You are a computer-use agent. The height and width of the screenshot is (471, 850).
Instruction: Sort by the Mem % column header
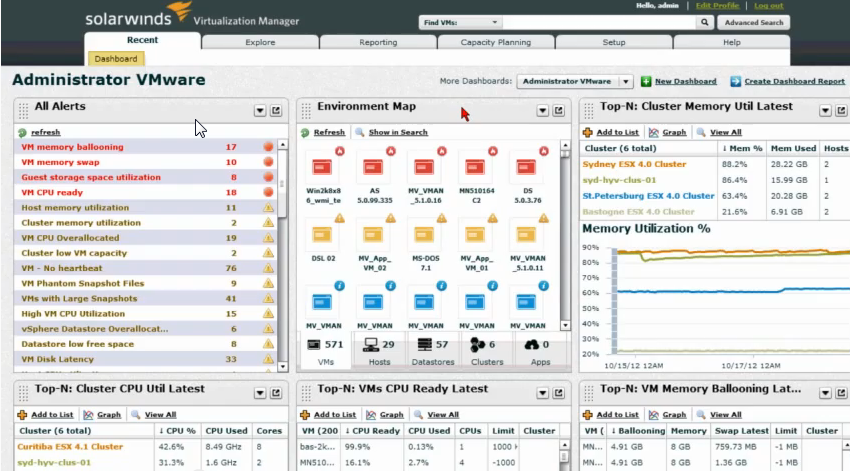742,148
